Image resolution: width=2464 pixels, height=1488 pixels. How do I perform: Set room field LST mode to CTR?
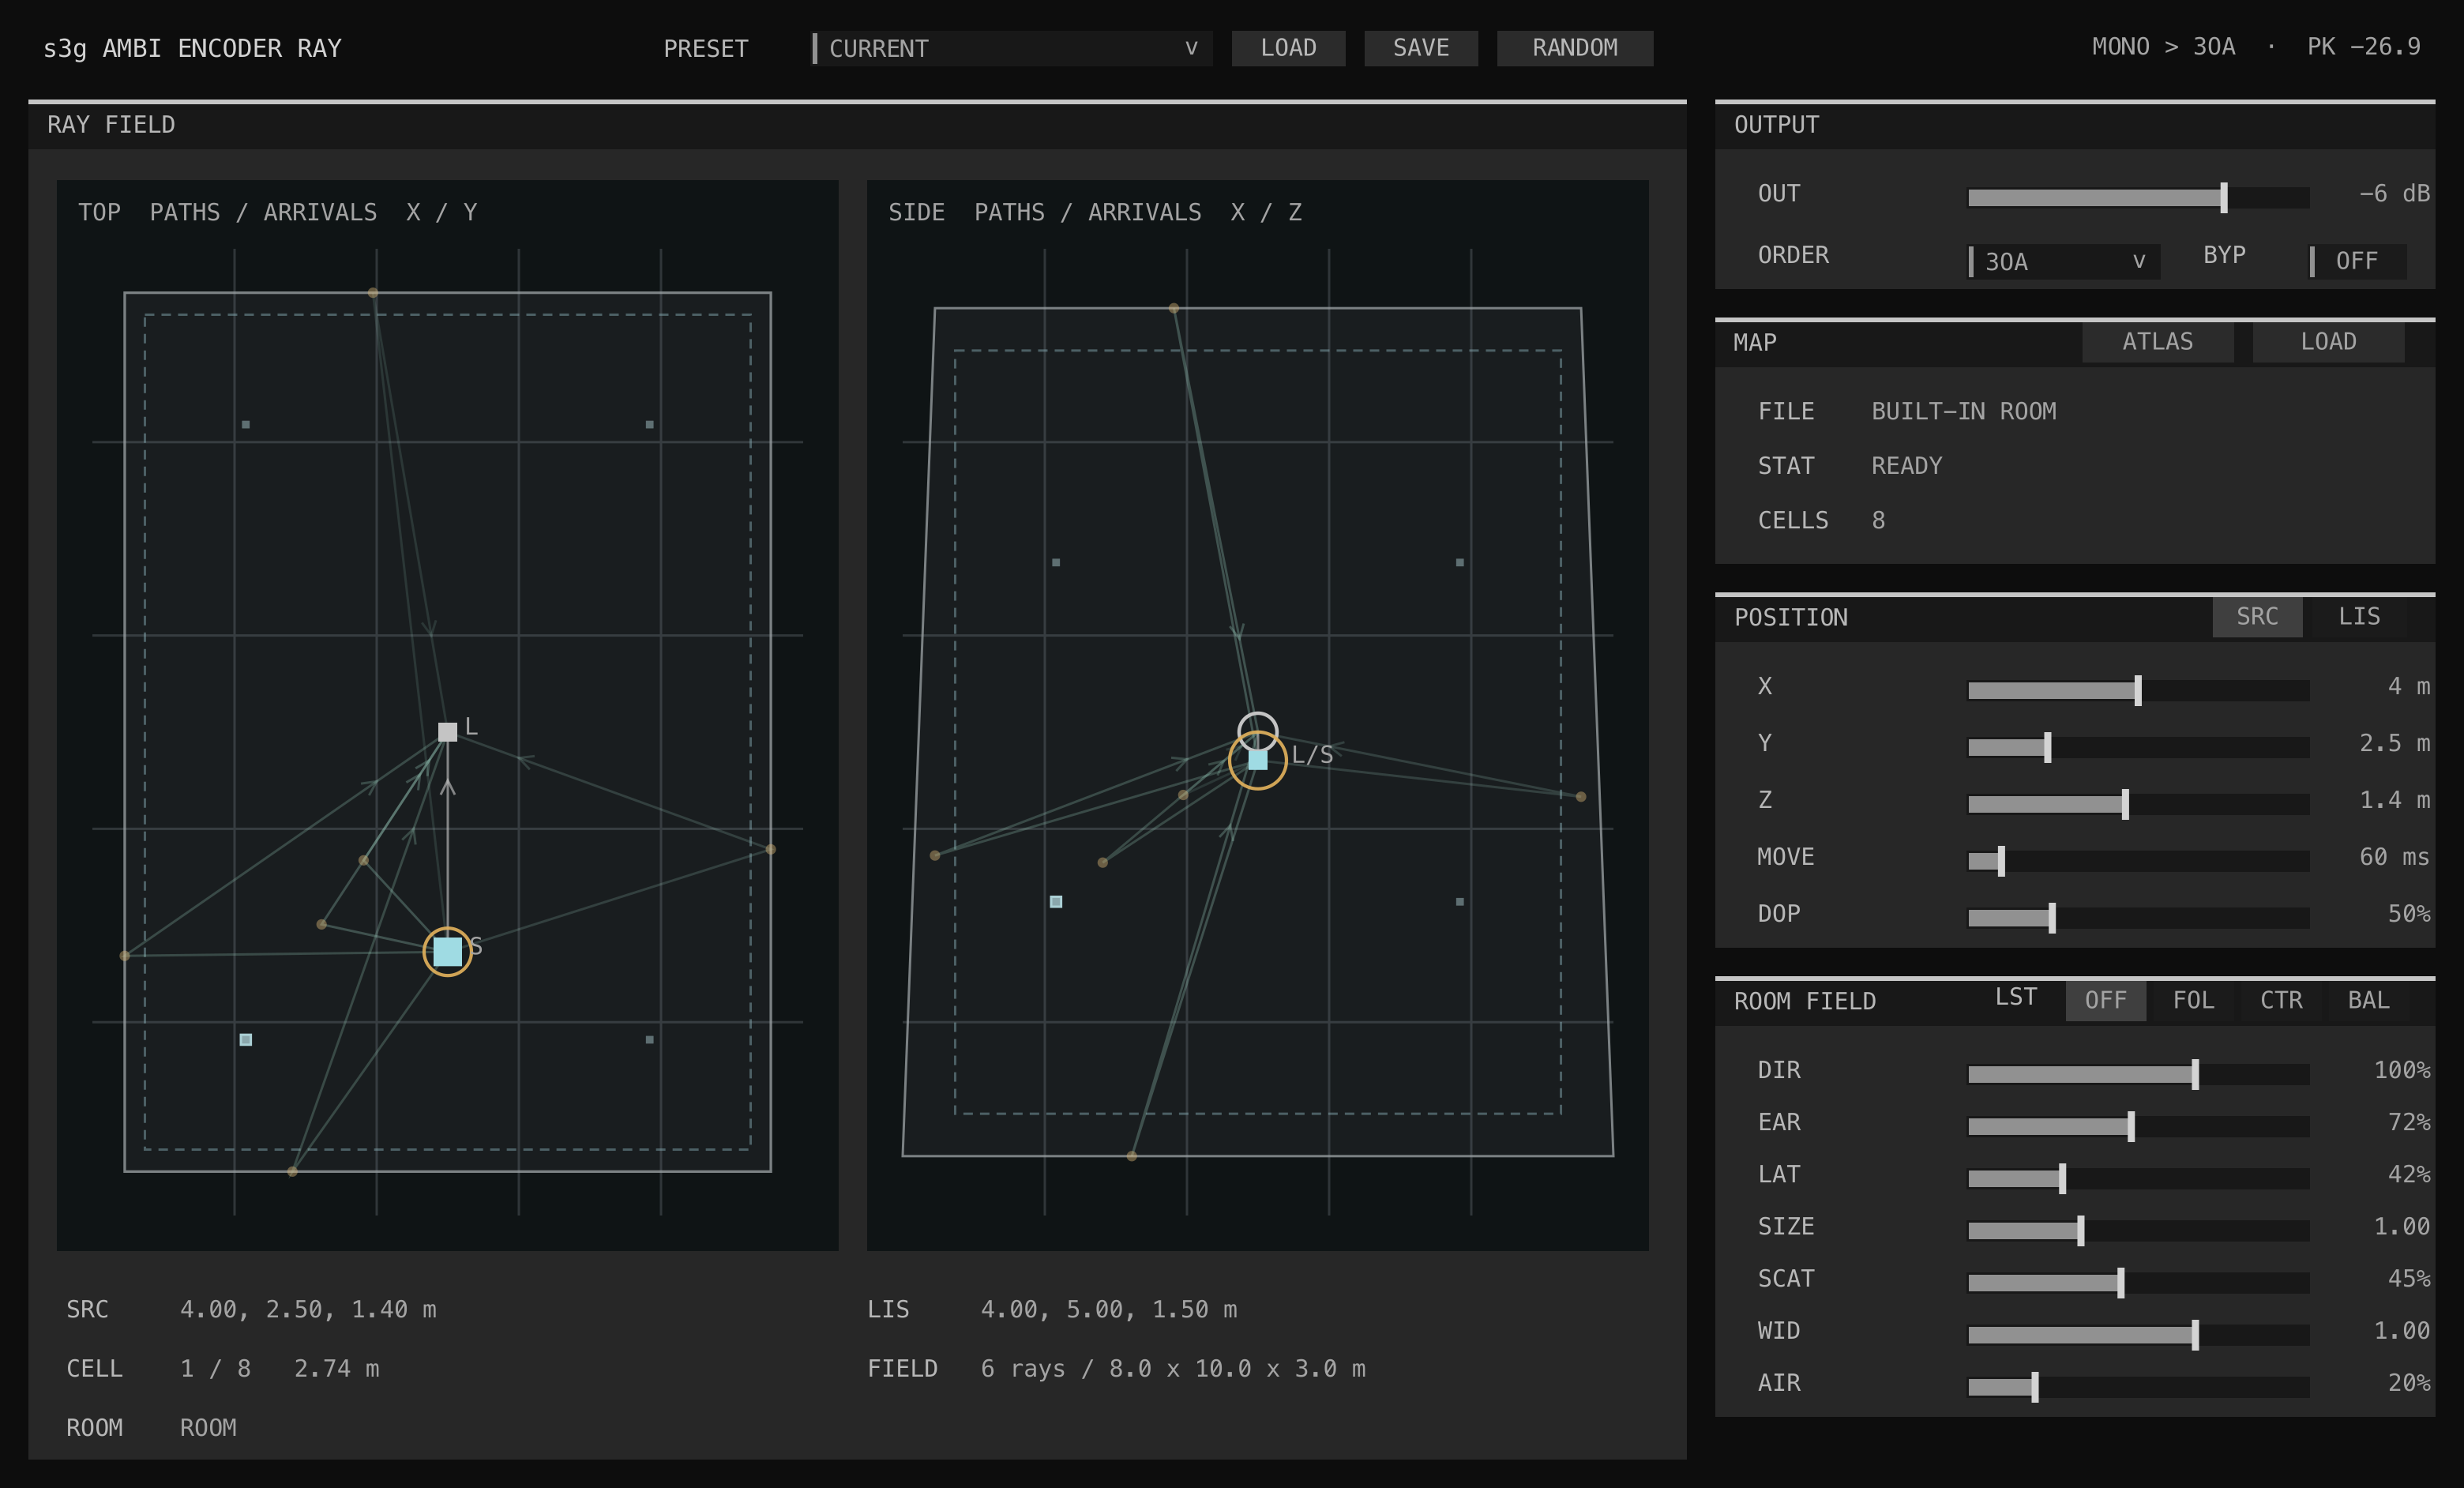[2281, 1000]
